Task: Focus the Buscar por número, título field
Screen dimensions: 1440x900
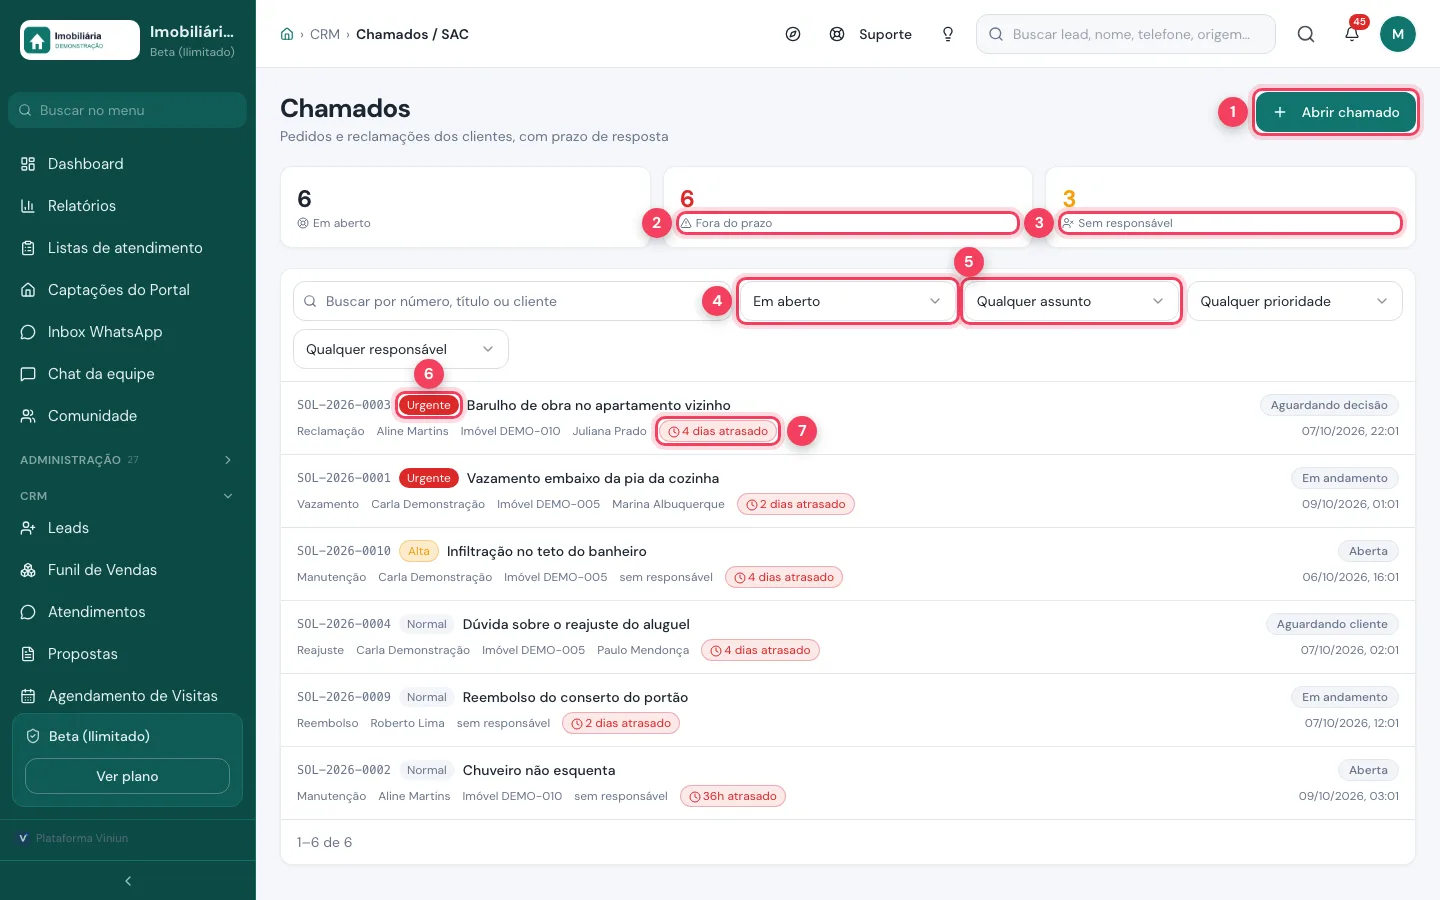Action: point(510,301)
